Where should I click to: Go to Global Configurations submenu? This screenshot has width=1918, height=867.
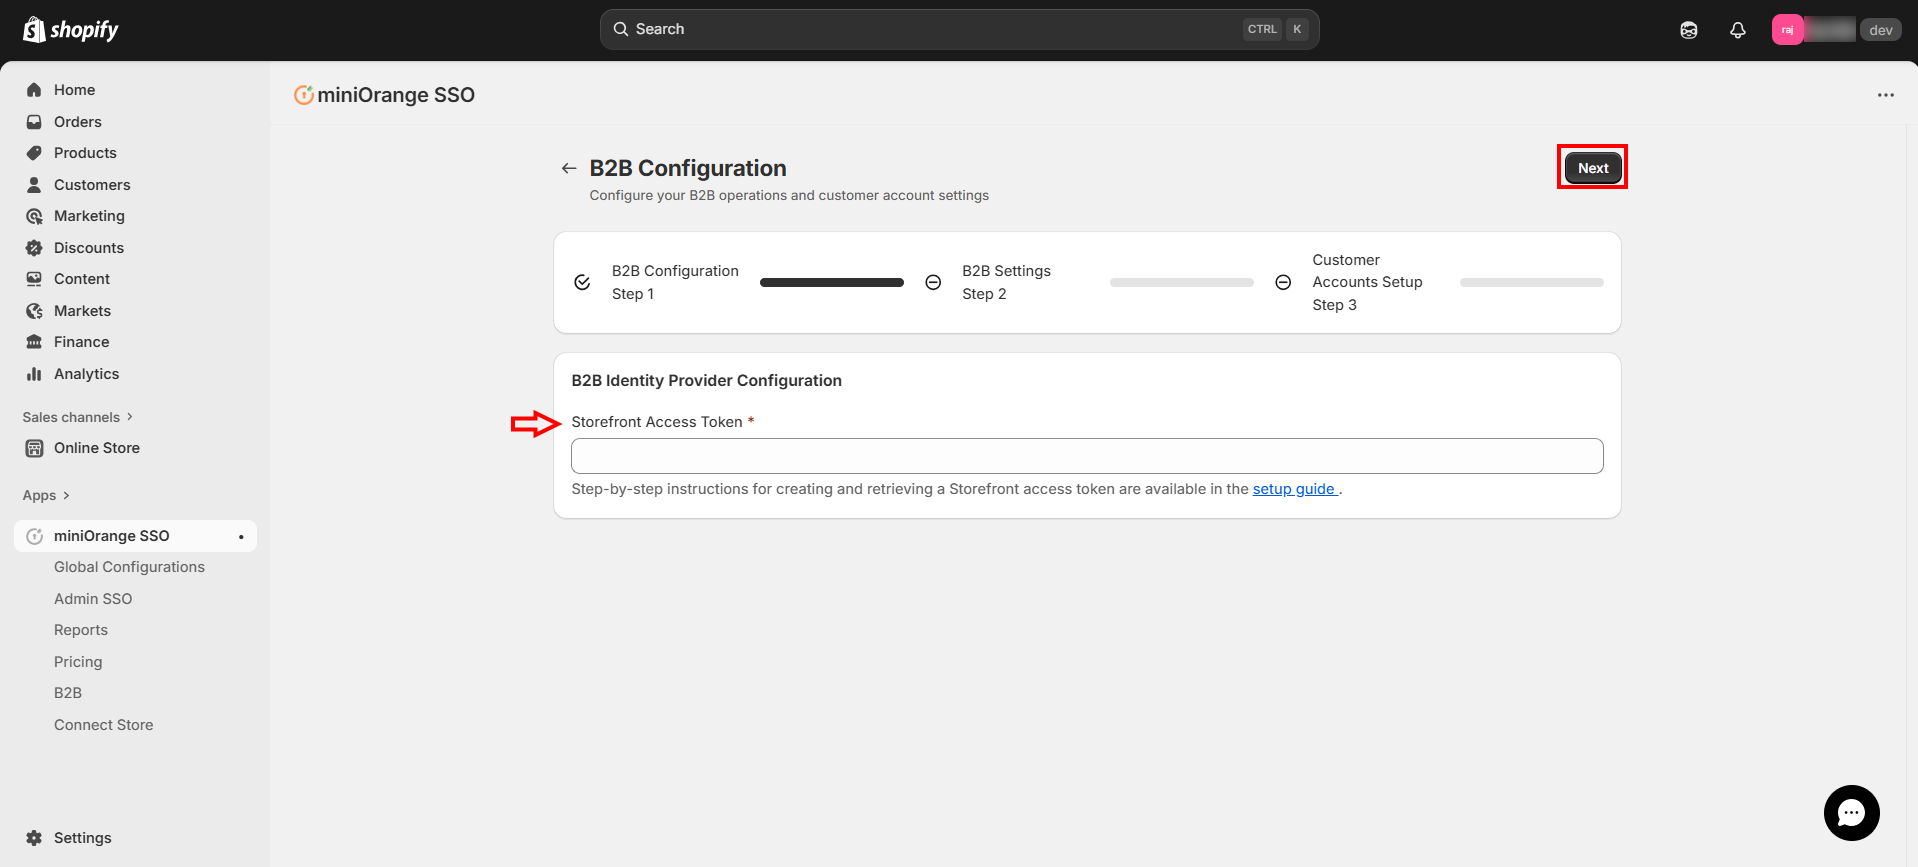(129, 567)
